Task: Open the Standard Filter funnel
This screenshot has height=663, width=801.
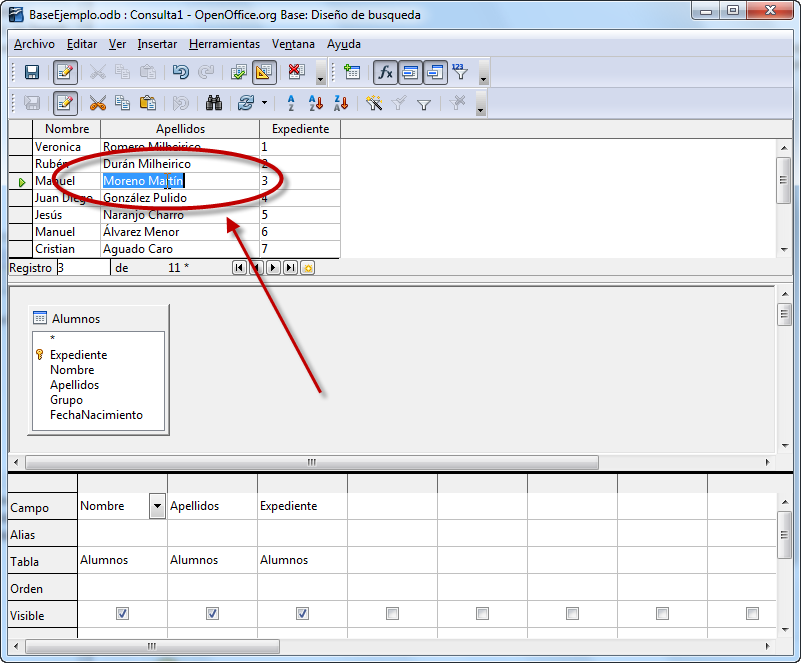Action: (x=423, y=105)
